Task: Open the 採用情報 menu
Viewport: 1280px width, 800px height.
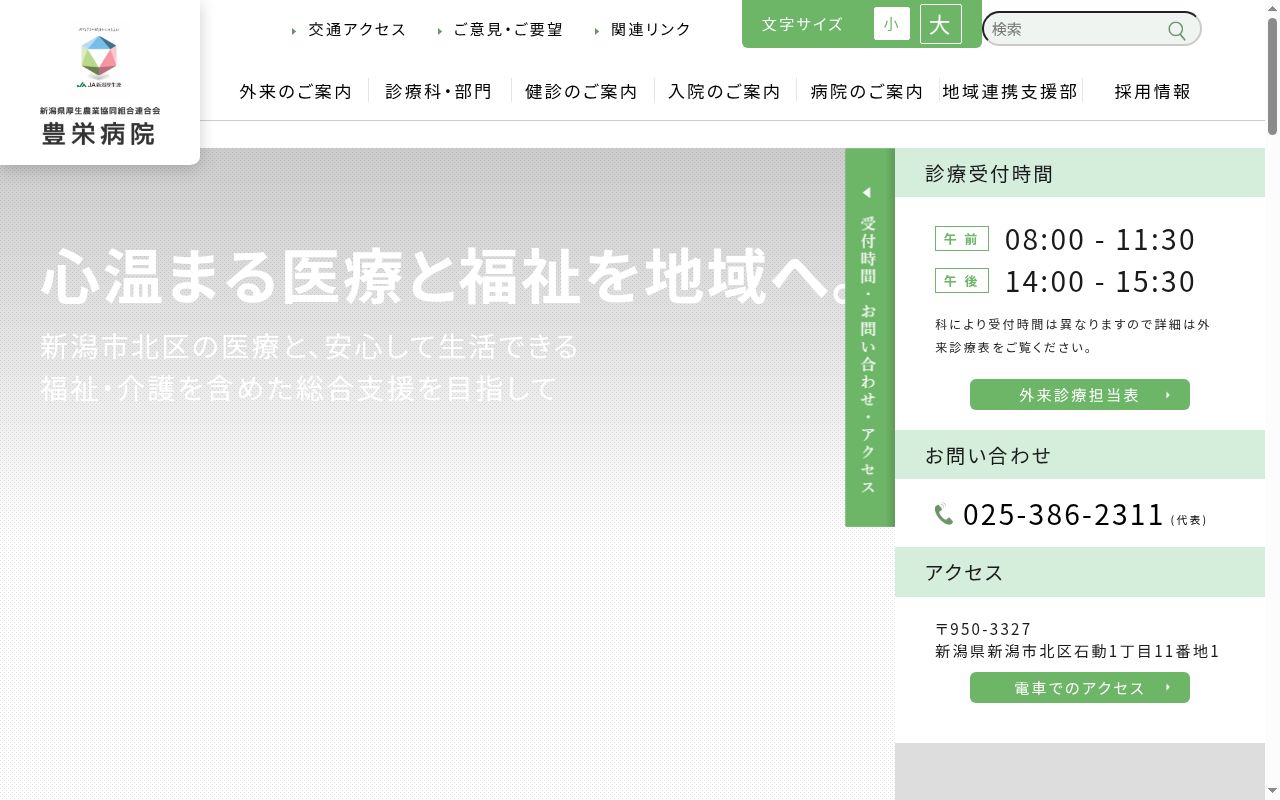Action: 1153,91
